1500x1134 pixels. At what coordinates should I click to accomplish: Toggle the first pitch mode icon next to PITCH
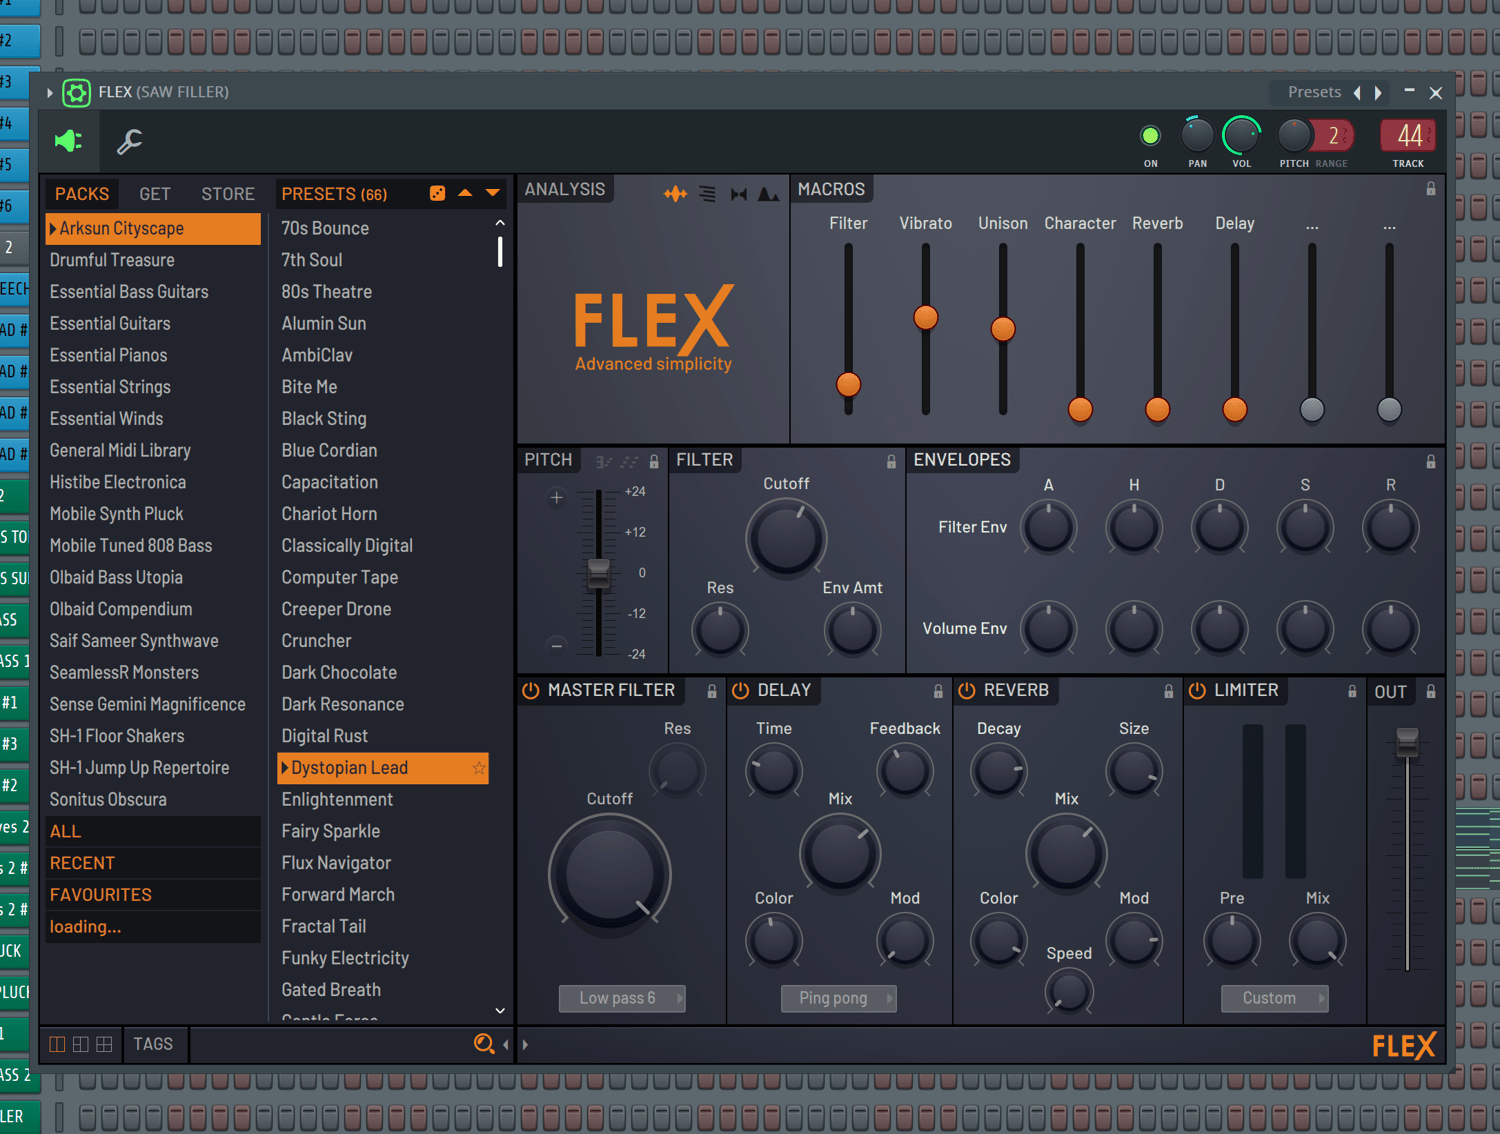pyautogui.click(x=603, y=461)
